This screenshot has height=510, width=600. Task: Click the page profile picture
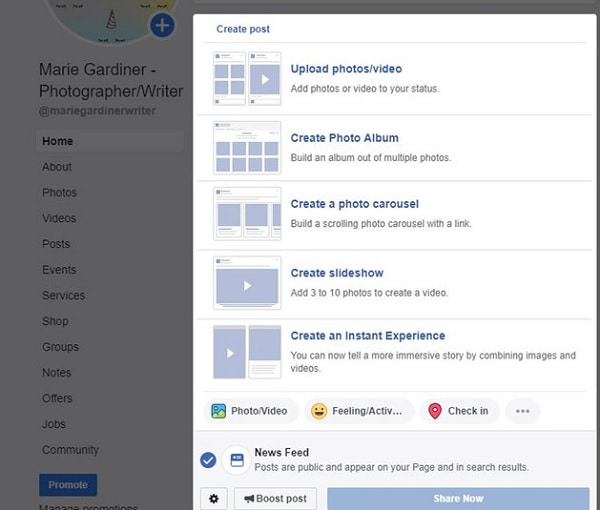click(111, 17)
